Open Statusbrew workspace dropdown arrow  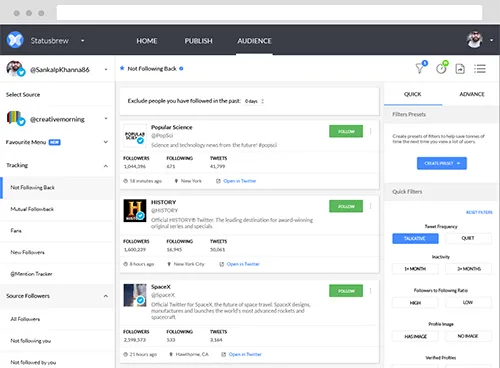tap(82, 41)
